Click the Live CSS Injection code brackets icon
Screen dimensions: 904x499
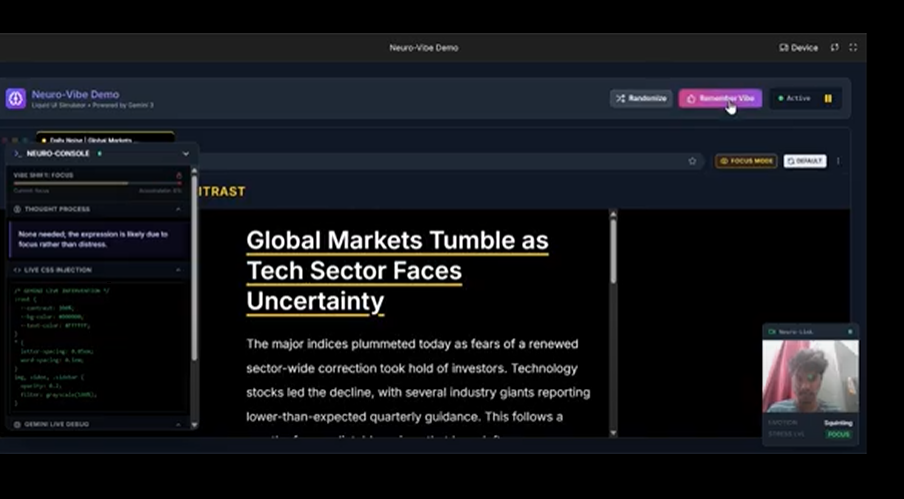pos(17,270)
